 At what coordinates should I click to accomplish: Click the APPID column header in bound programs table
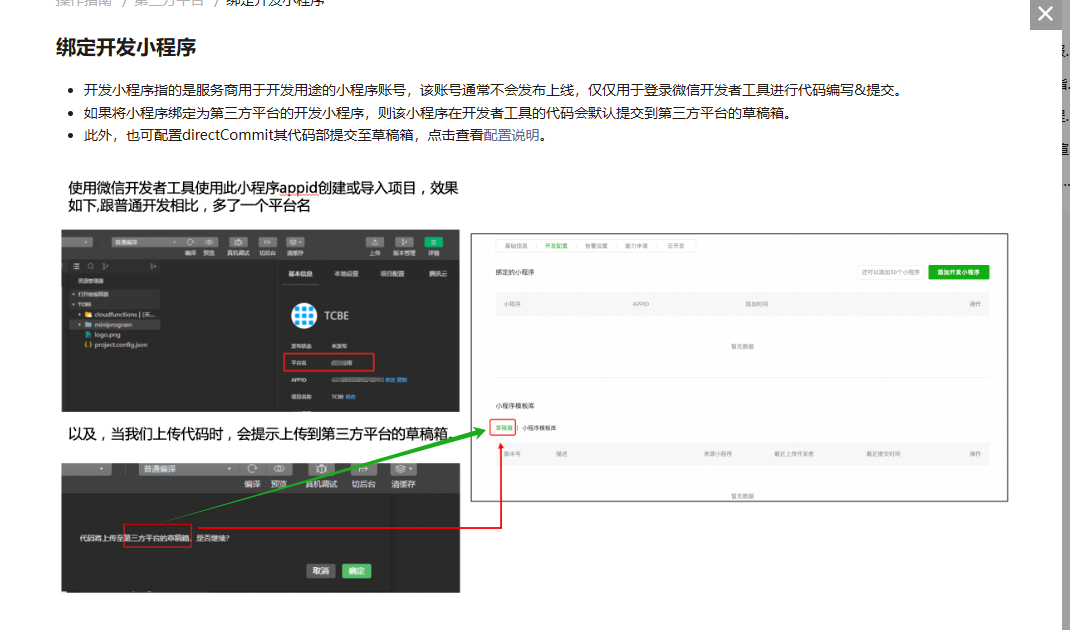641,304
